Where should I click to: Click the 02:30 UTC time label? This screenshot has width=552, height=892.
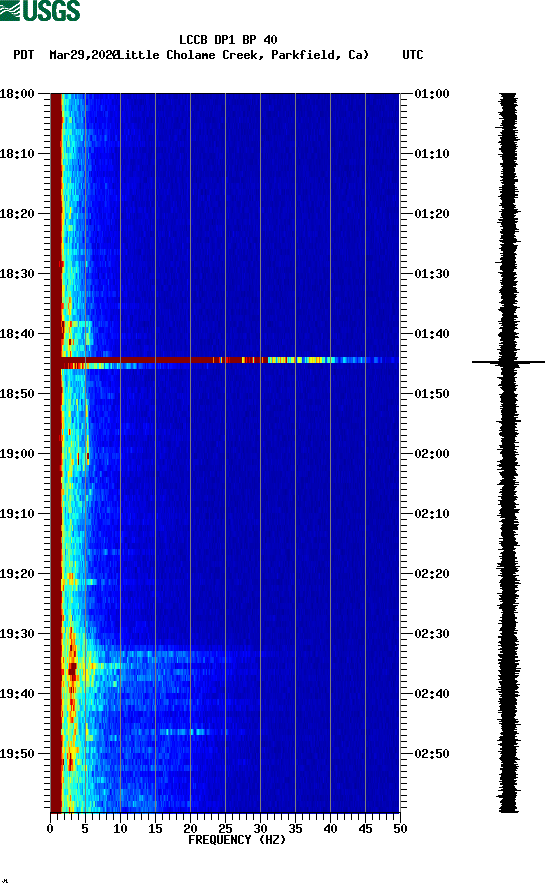click(432, 634)
